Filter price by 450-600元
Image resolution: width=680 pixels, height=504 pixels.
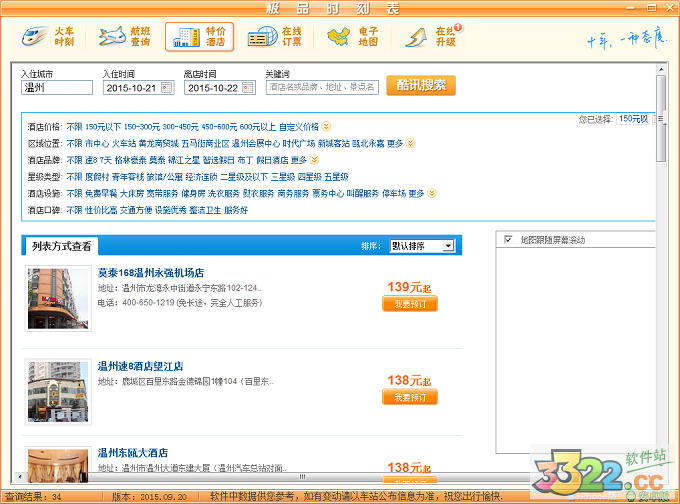pos(219,127)
